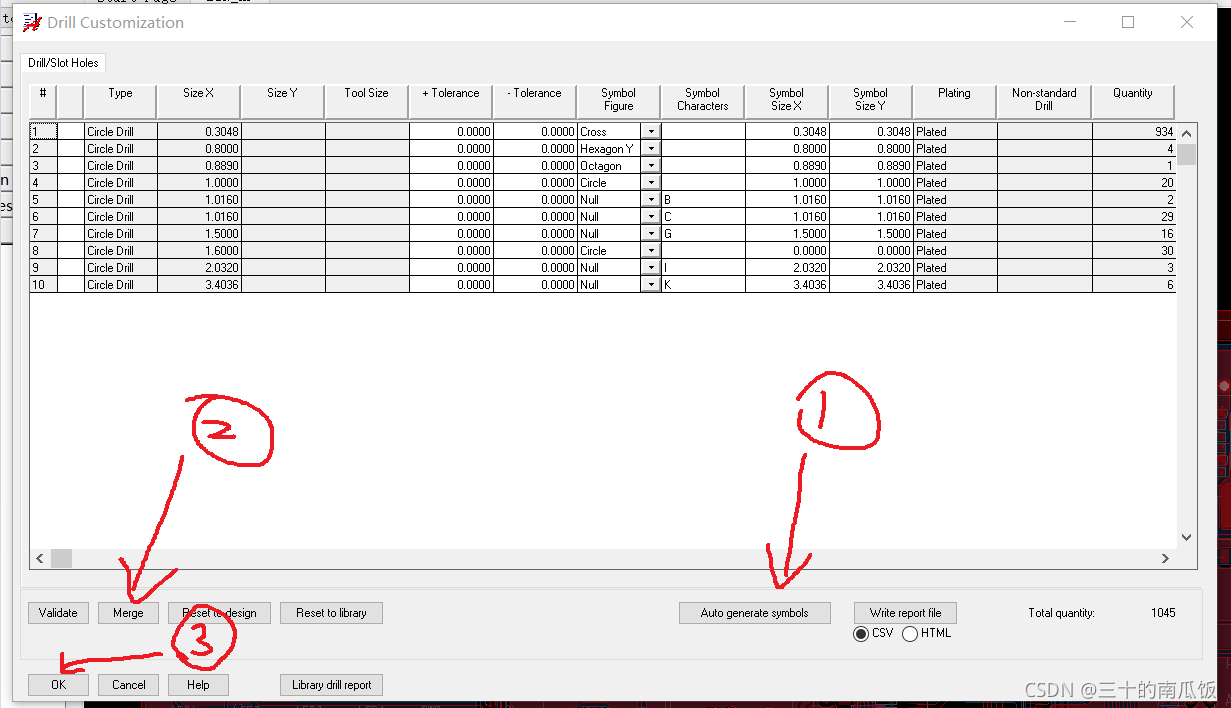Click Size X cell 3.4036 in row 10
The width and height of the screenshot is (1231, 708).
coord(198,285)
